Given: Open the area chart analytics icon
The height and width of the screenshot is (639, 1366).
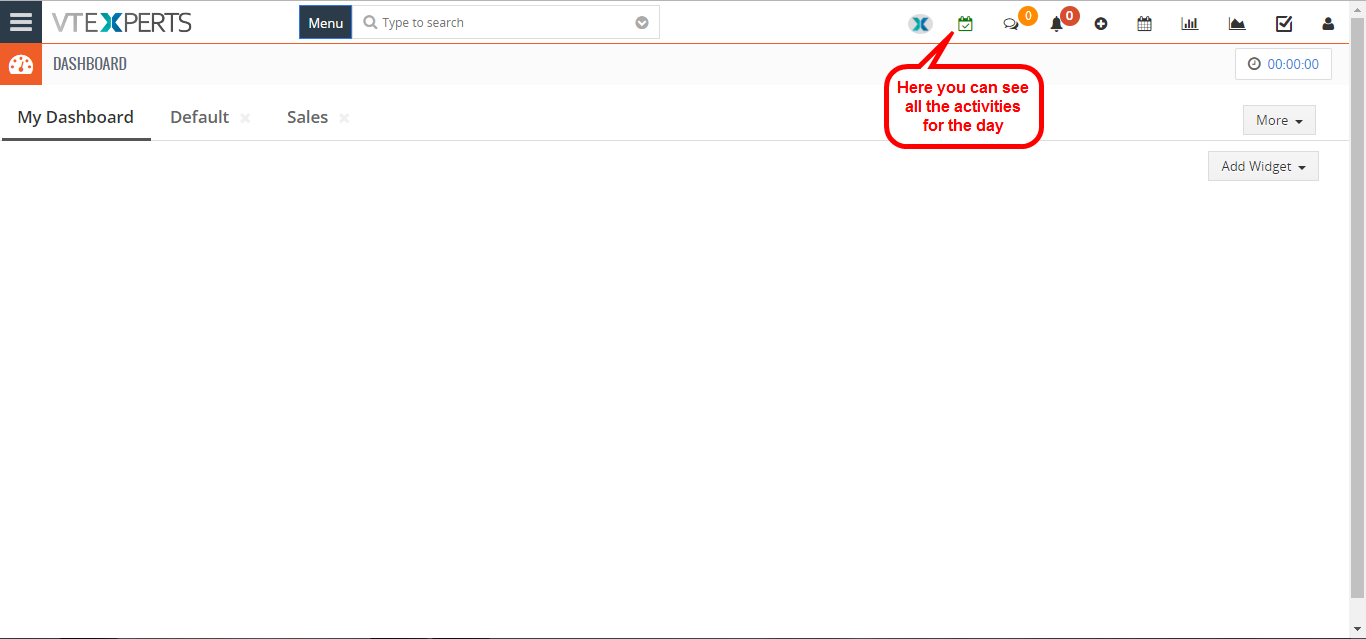Looking at the screenshot, I should [x=1237, y=24].
